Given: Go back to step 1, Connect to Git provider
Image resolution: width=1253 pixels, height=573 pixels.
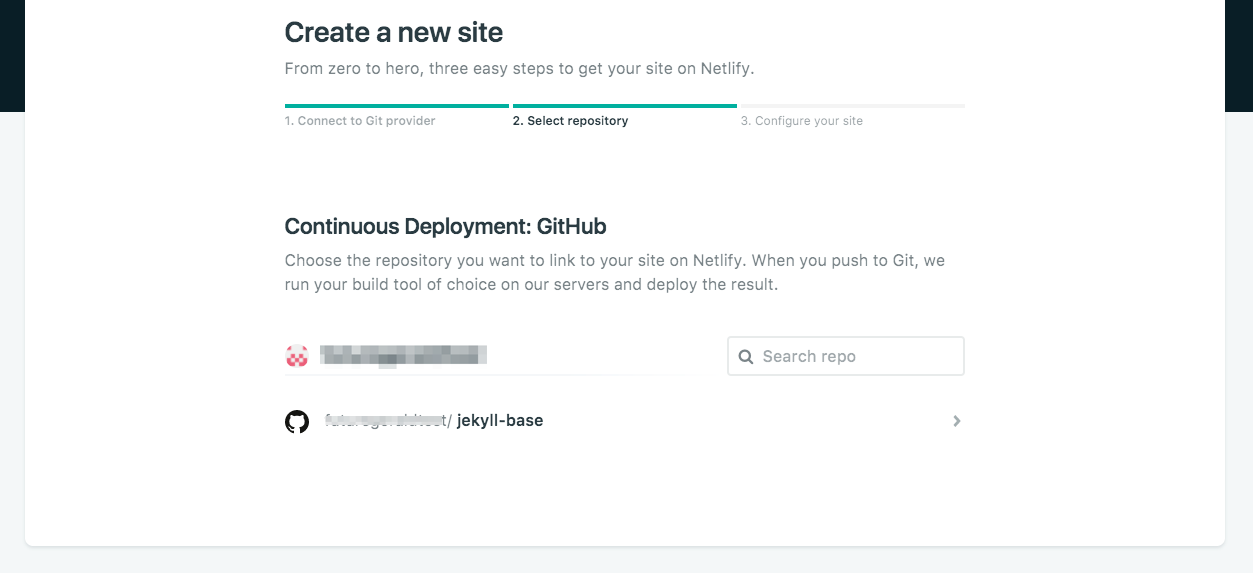Looking at the screenshot, I should tap(360, 121).
